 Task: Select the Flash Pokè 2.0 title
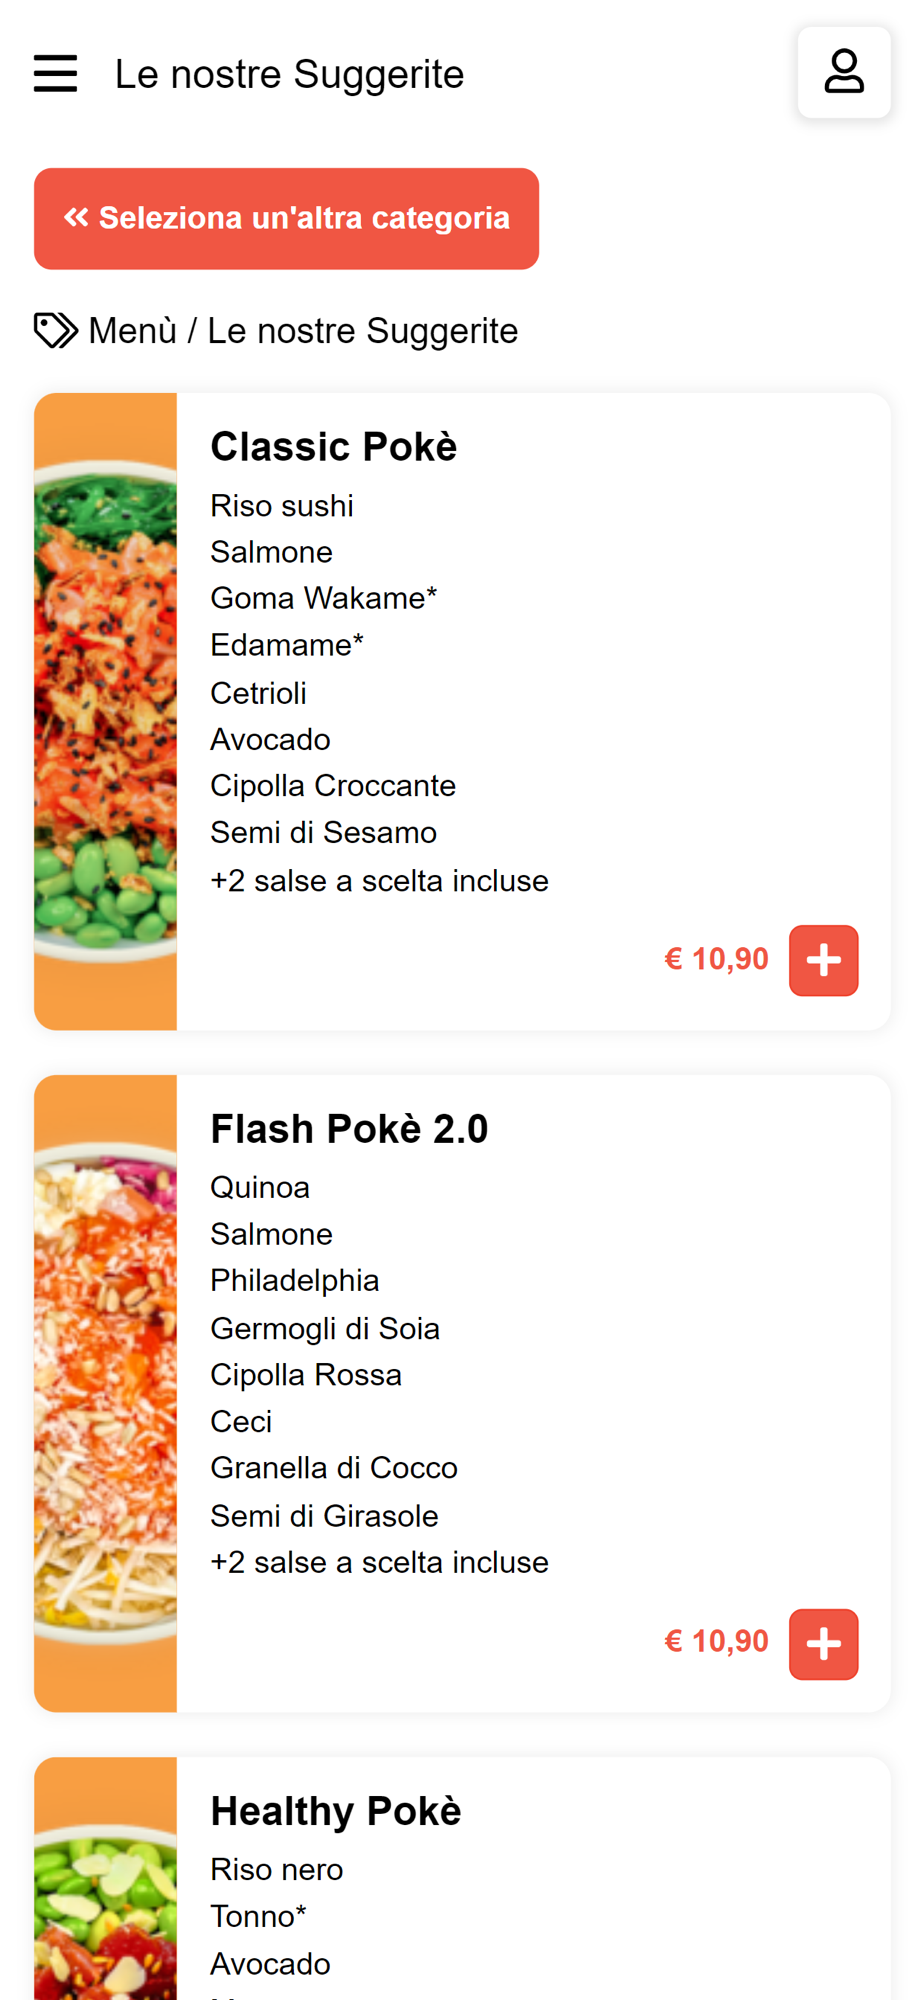pyautogui.click(x=349, y=1129)
